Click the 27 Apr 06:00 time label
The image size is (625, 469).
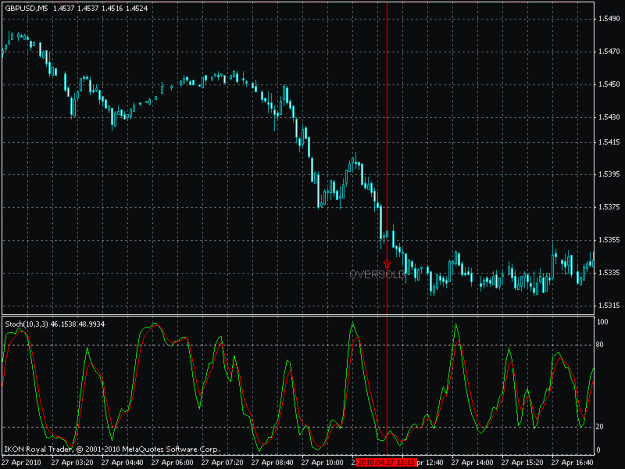(x=172, y=463)
